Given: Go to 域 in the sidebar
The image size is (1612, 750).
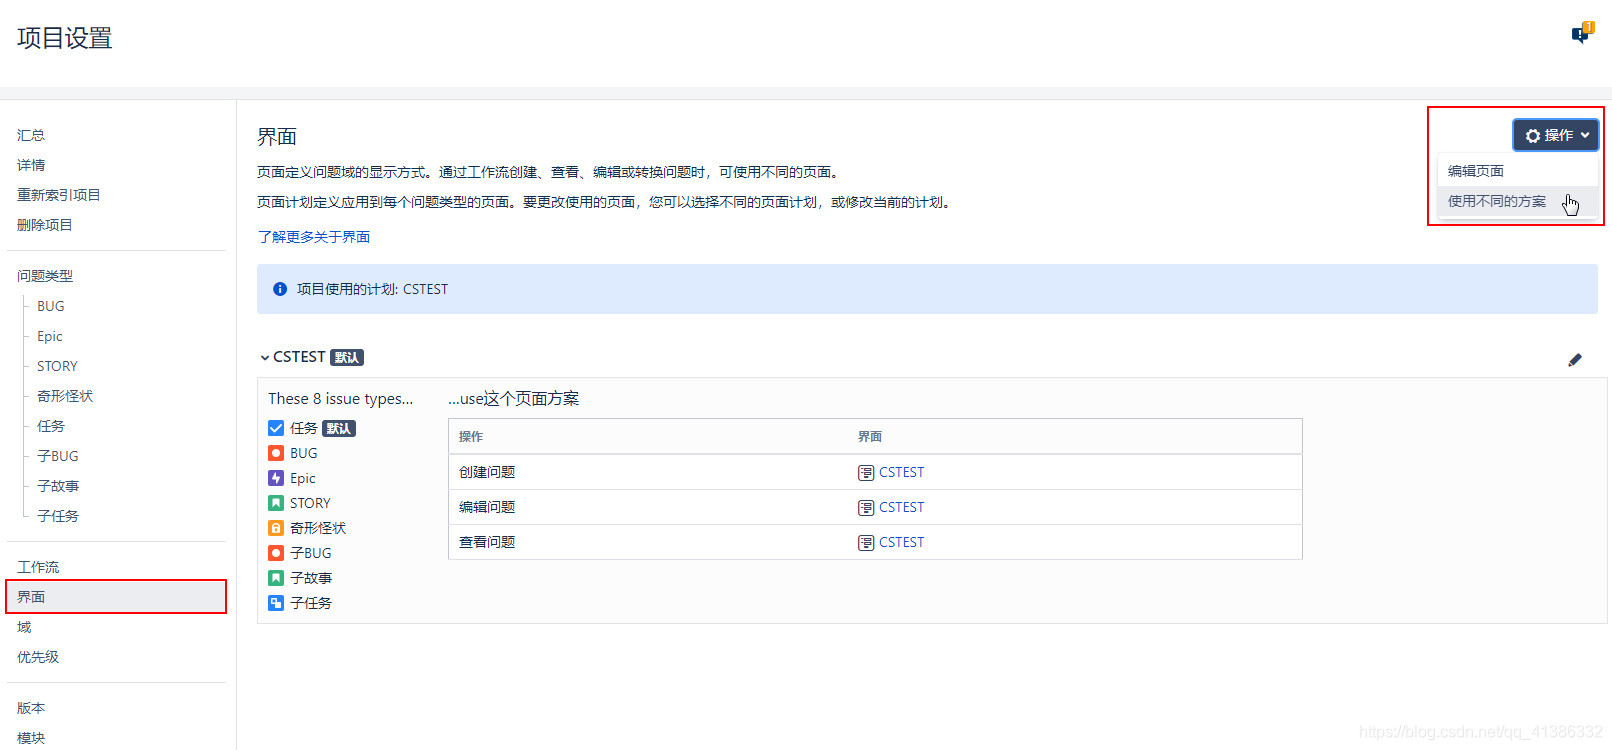Looking at the screenshot, I should 24,627.
